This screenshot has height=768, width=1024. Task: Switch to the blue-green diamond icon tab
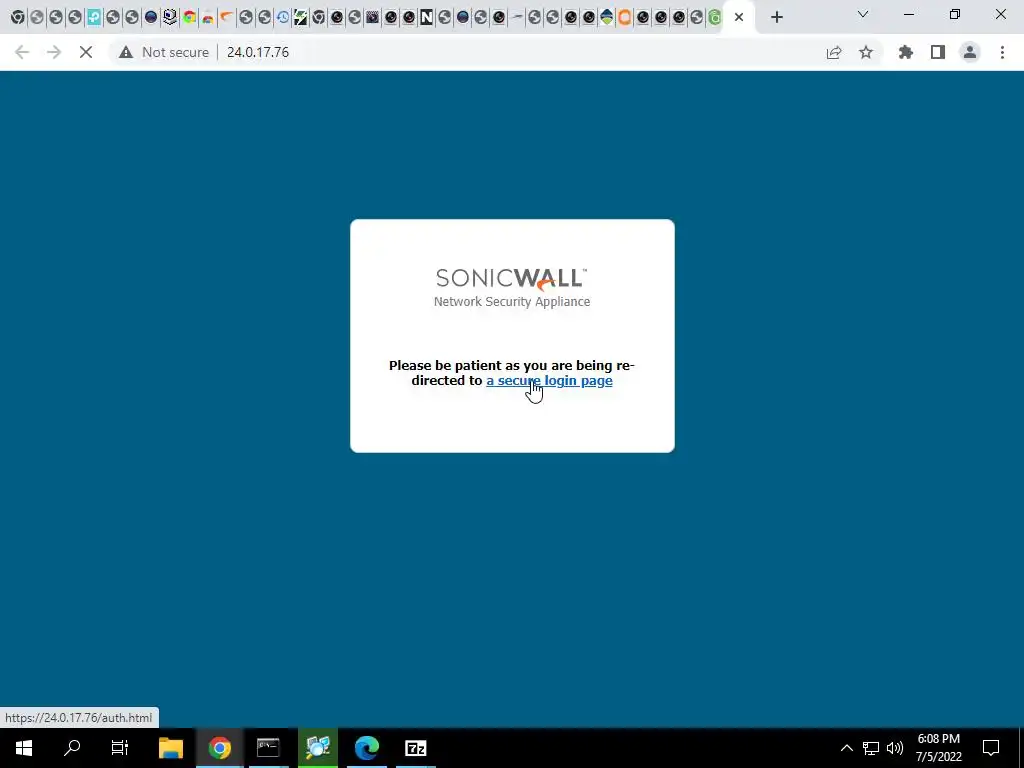point(607,18)
